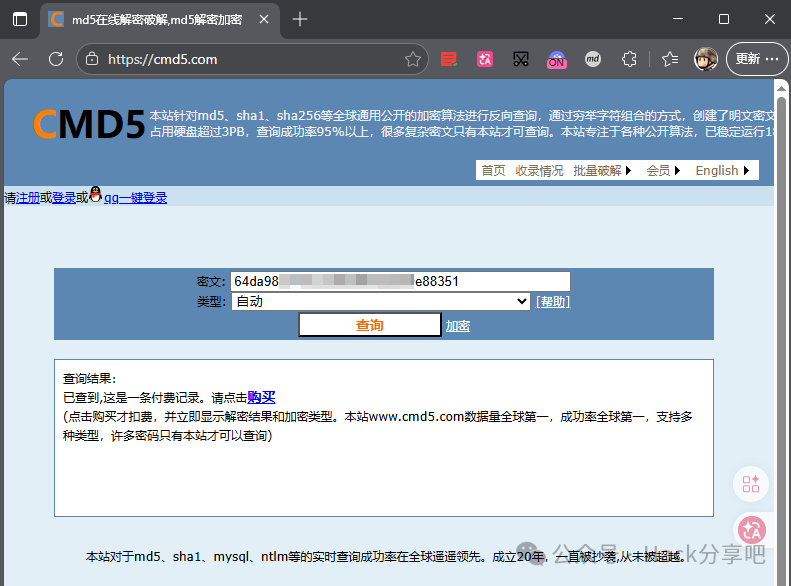The image size is (791, 586).
Task: Click the [帮助] help link
Action: 553,302
